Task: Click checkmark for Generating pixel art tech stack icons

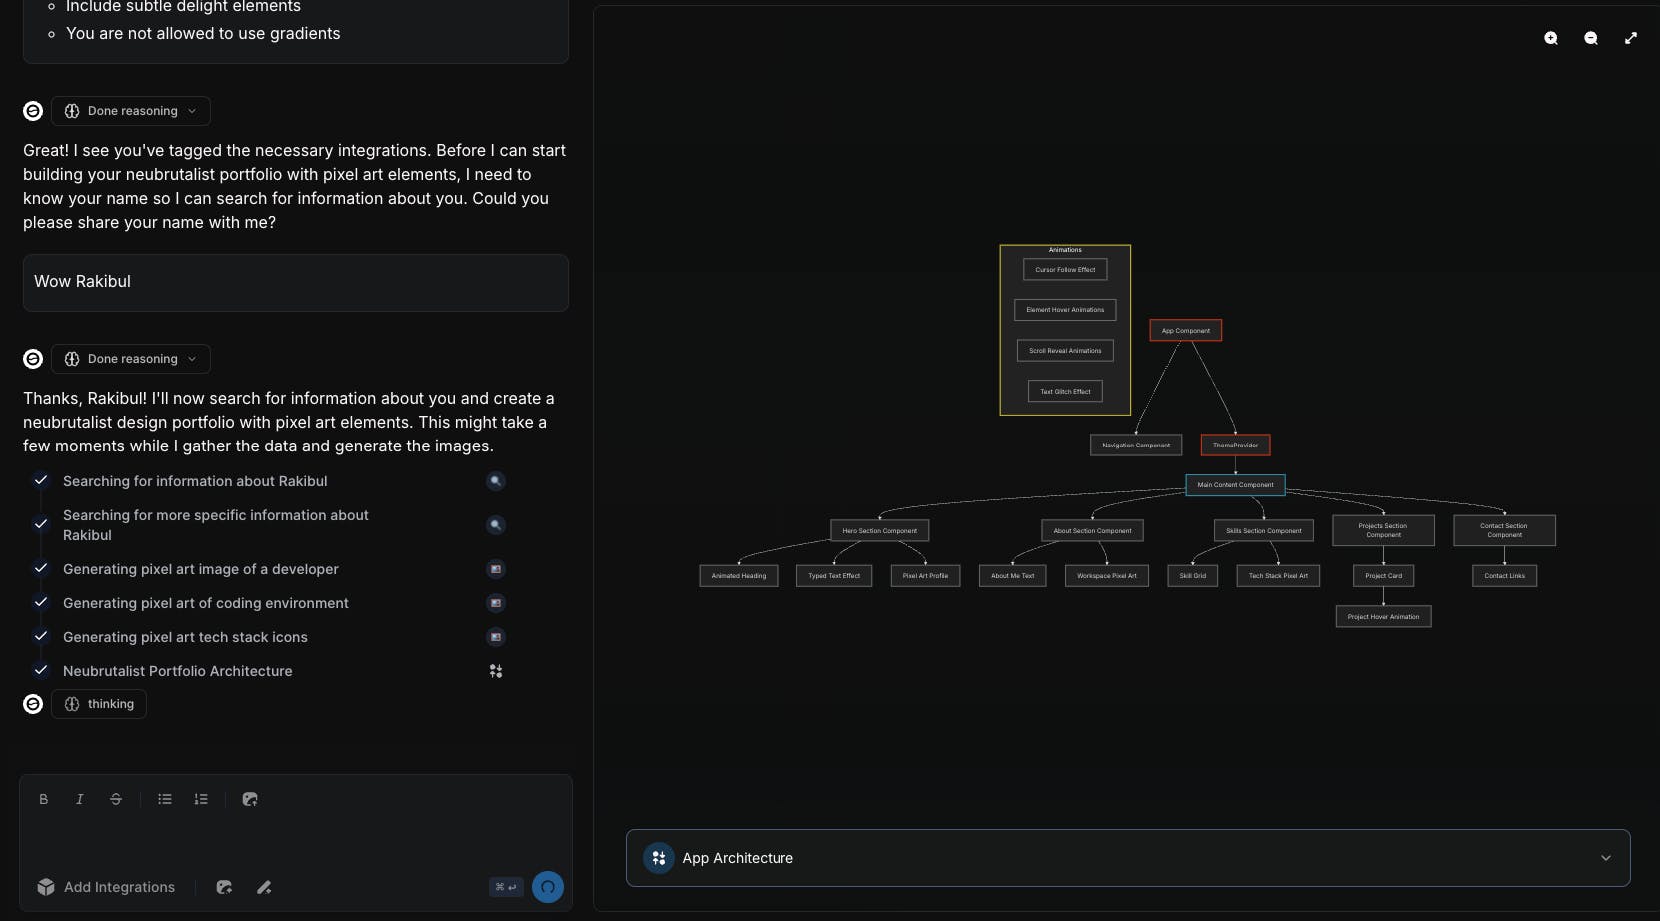Action: coord(41,636)
